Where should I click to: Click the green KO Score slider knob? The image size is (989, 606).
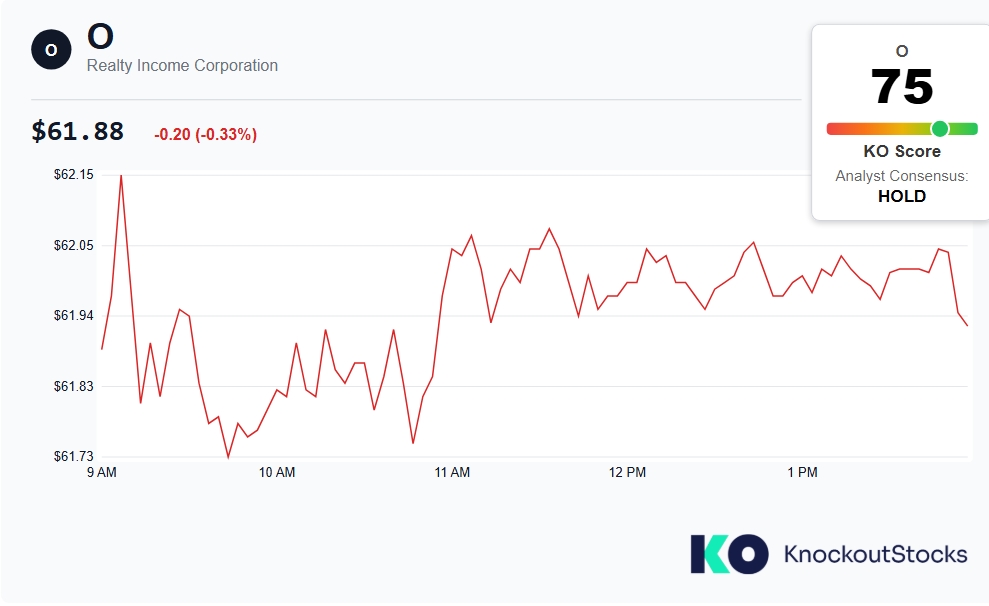click(940, 129)
